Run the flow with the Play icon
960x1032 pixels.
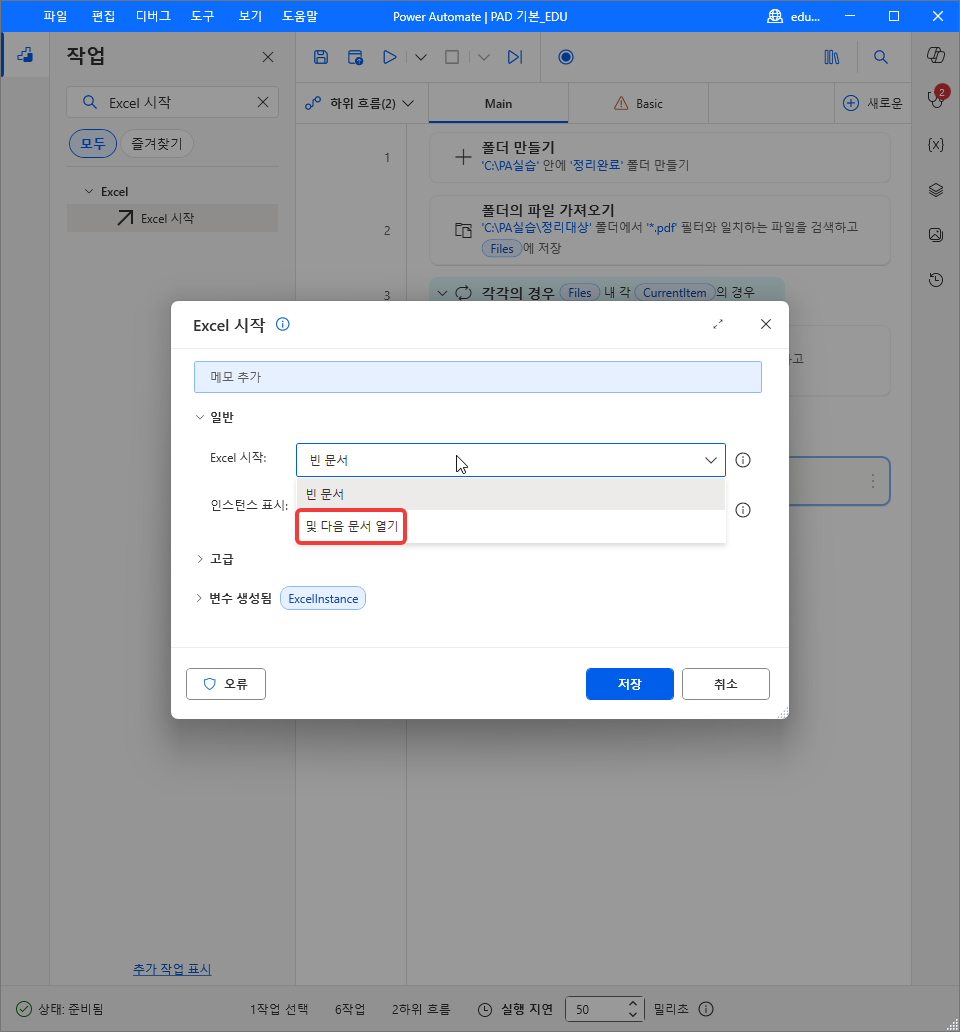[390, 57]
